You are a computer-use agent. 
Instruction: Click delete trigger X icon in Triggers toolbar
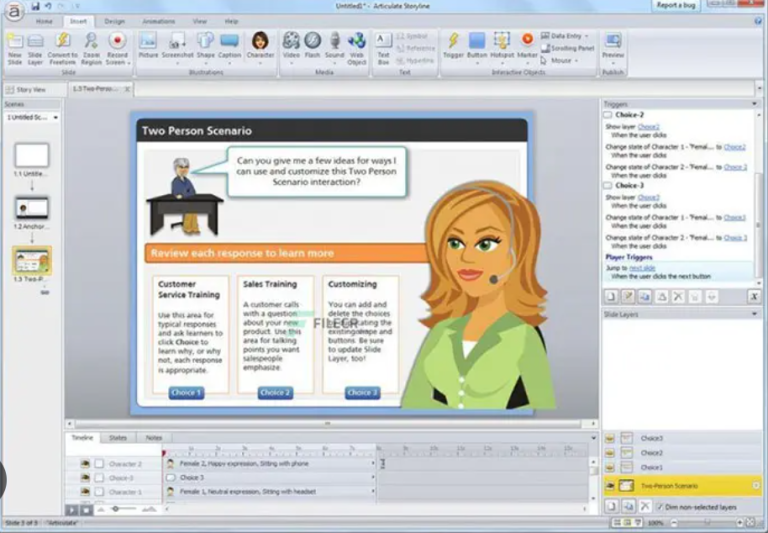tap(678, 296)
